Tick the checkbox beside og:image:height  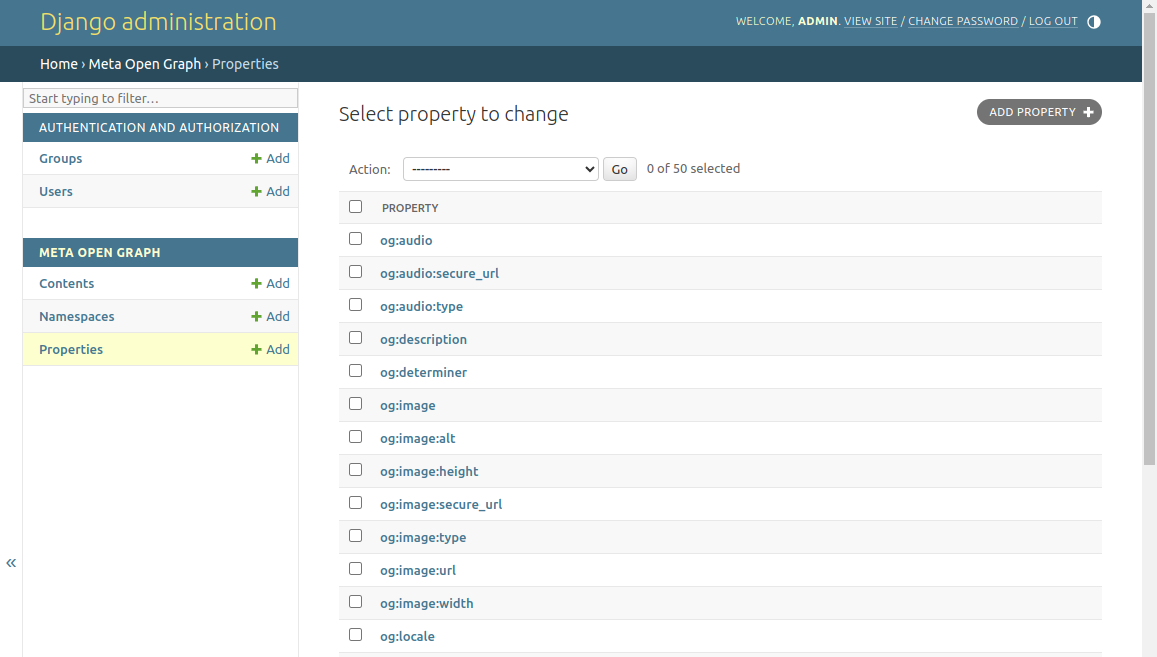coord(356,469)
